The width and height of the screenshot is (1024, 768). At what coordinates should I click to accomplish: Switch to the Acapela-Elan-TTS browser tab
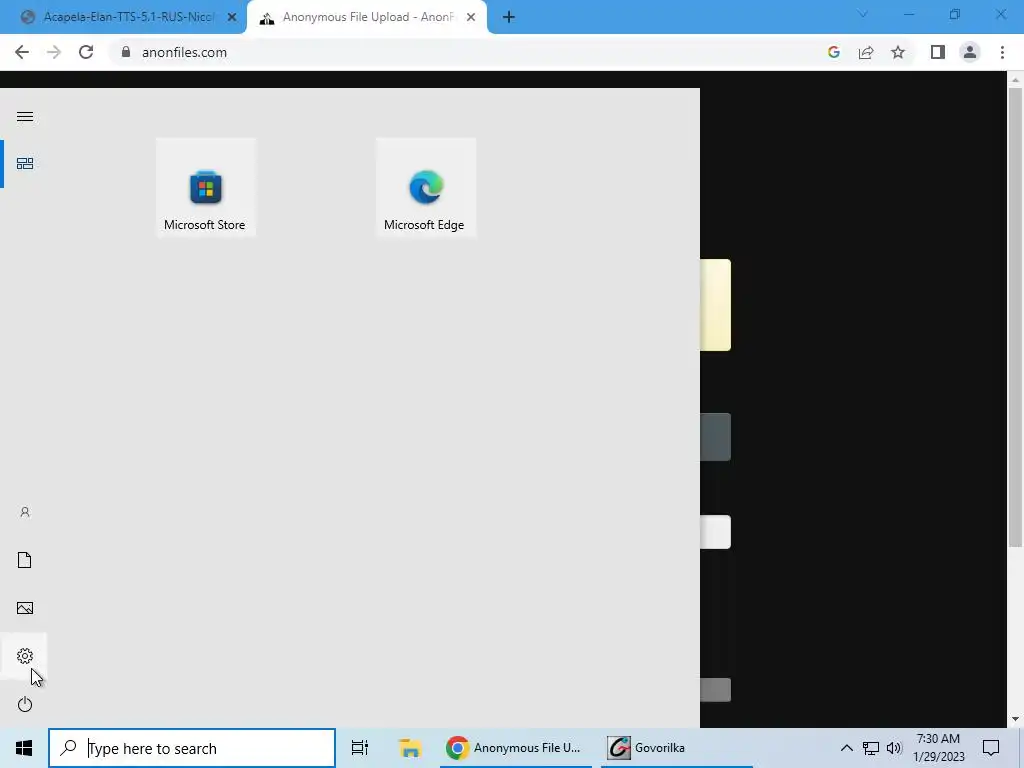(129, 17)
